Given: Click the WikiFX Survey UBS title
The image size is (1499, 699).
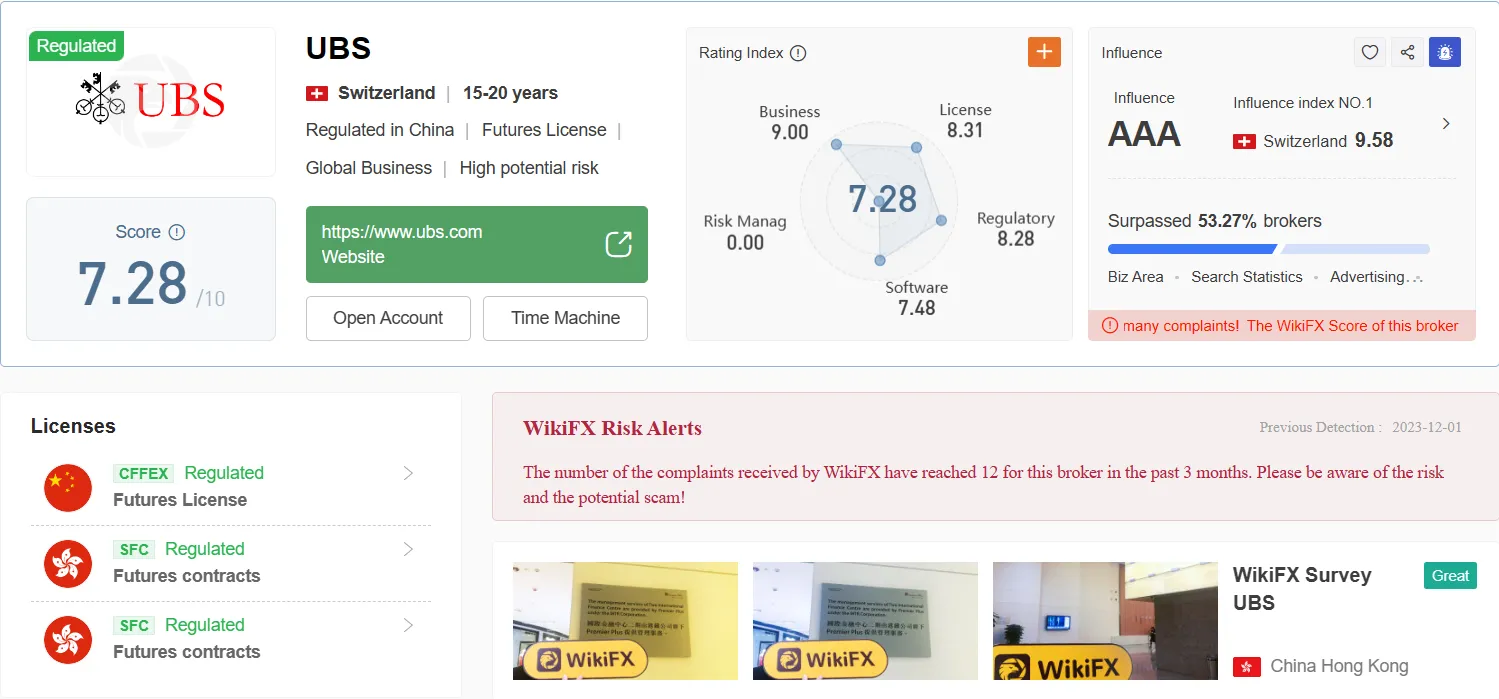Looking at the screenshot, I should click(1301, 589).
